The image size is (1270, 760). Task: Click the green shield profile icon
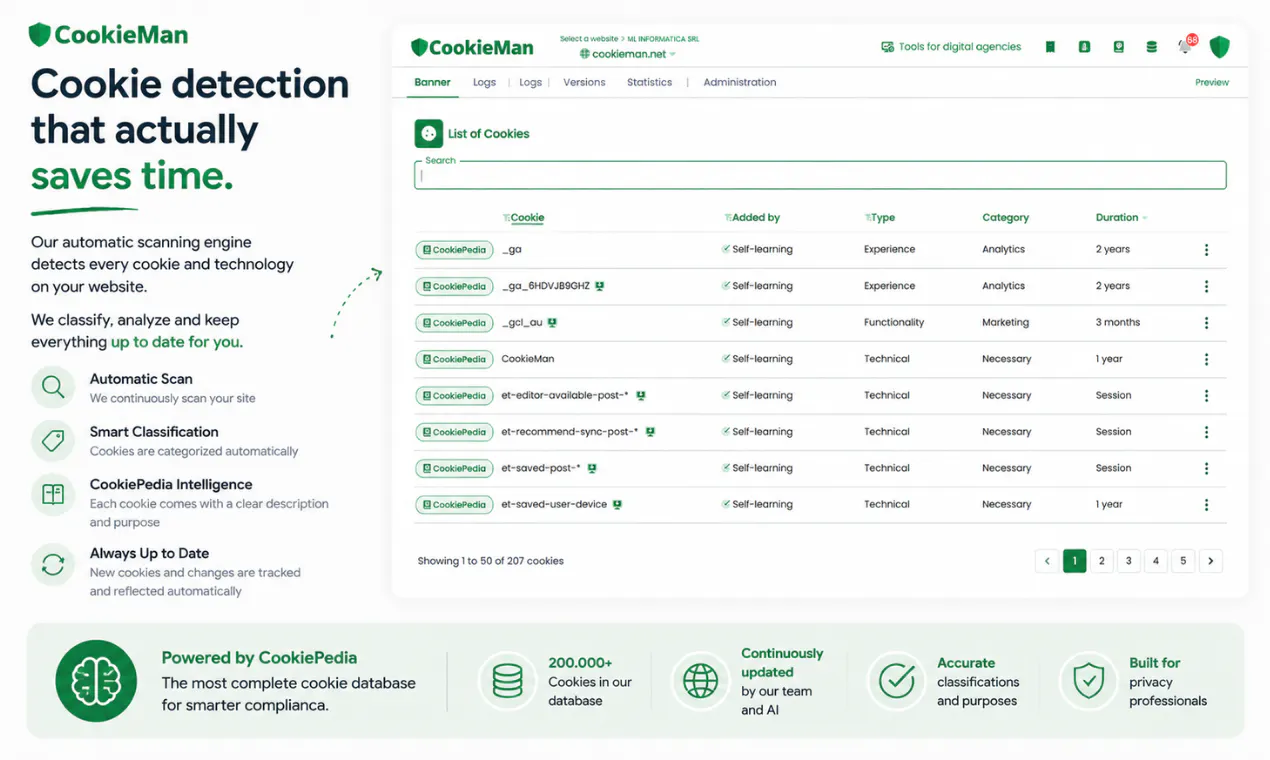pos(1219,47)
